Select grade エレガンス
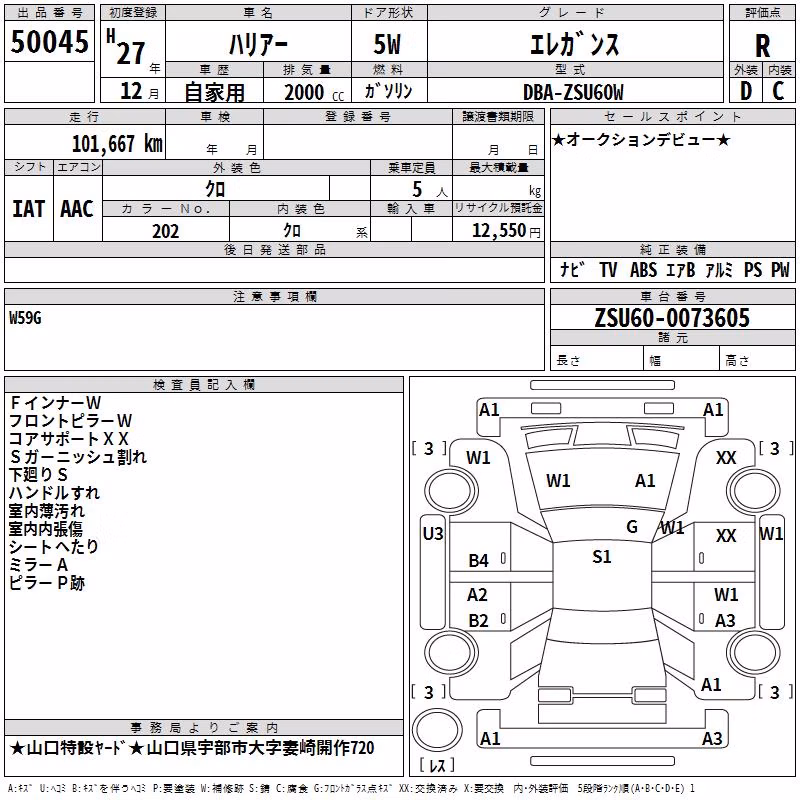The width and height of the screenshot is (800, 800). tap(574, 44)
